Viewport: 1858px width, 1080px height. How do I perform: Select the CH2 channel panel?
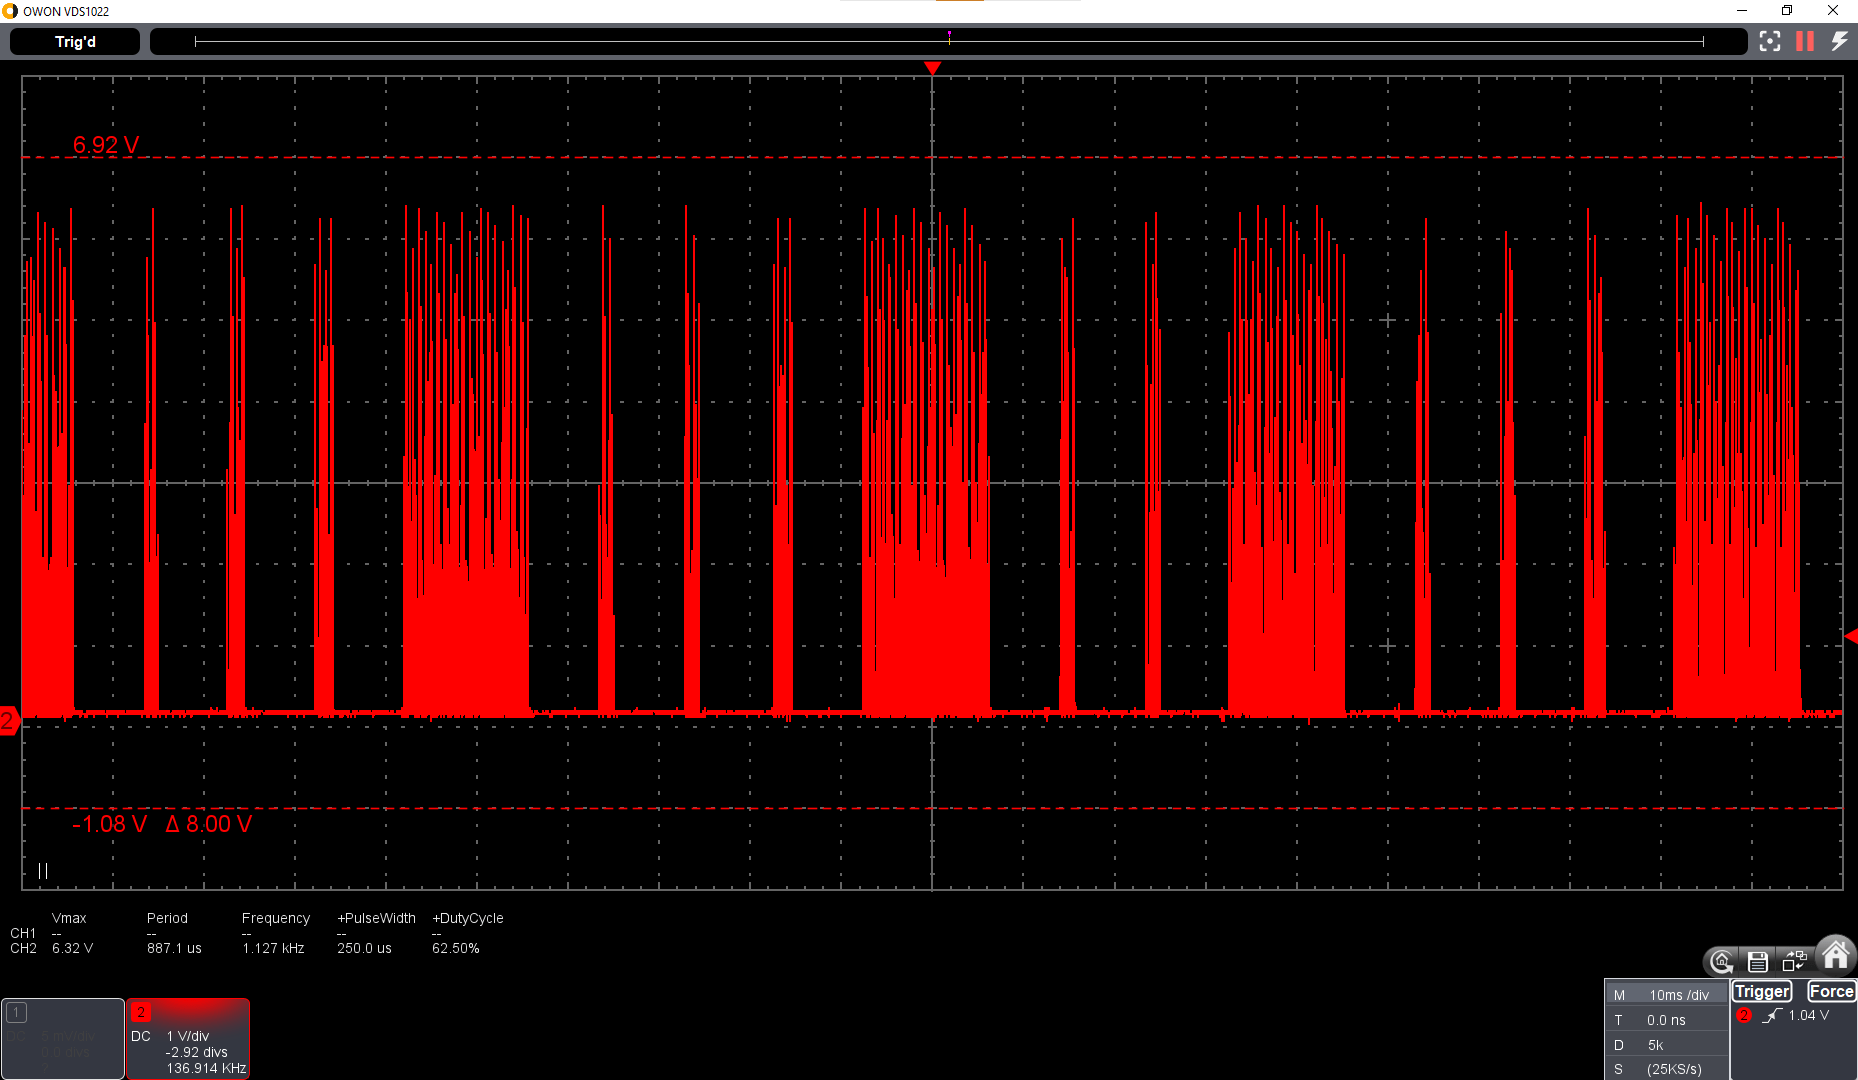[x=188, y=1038]
